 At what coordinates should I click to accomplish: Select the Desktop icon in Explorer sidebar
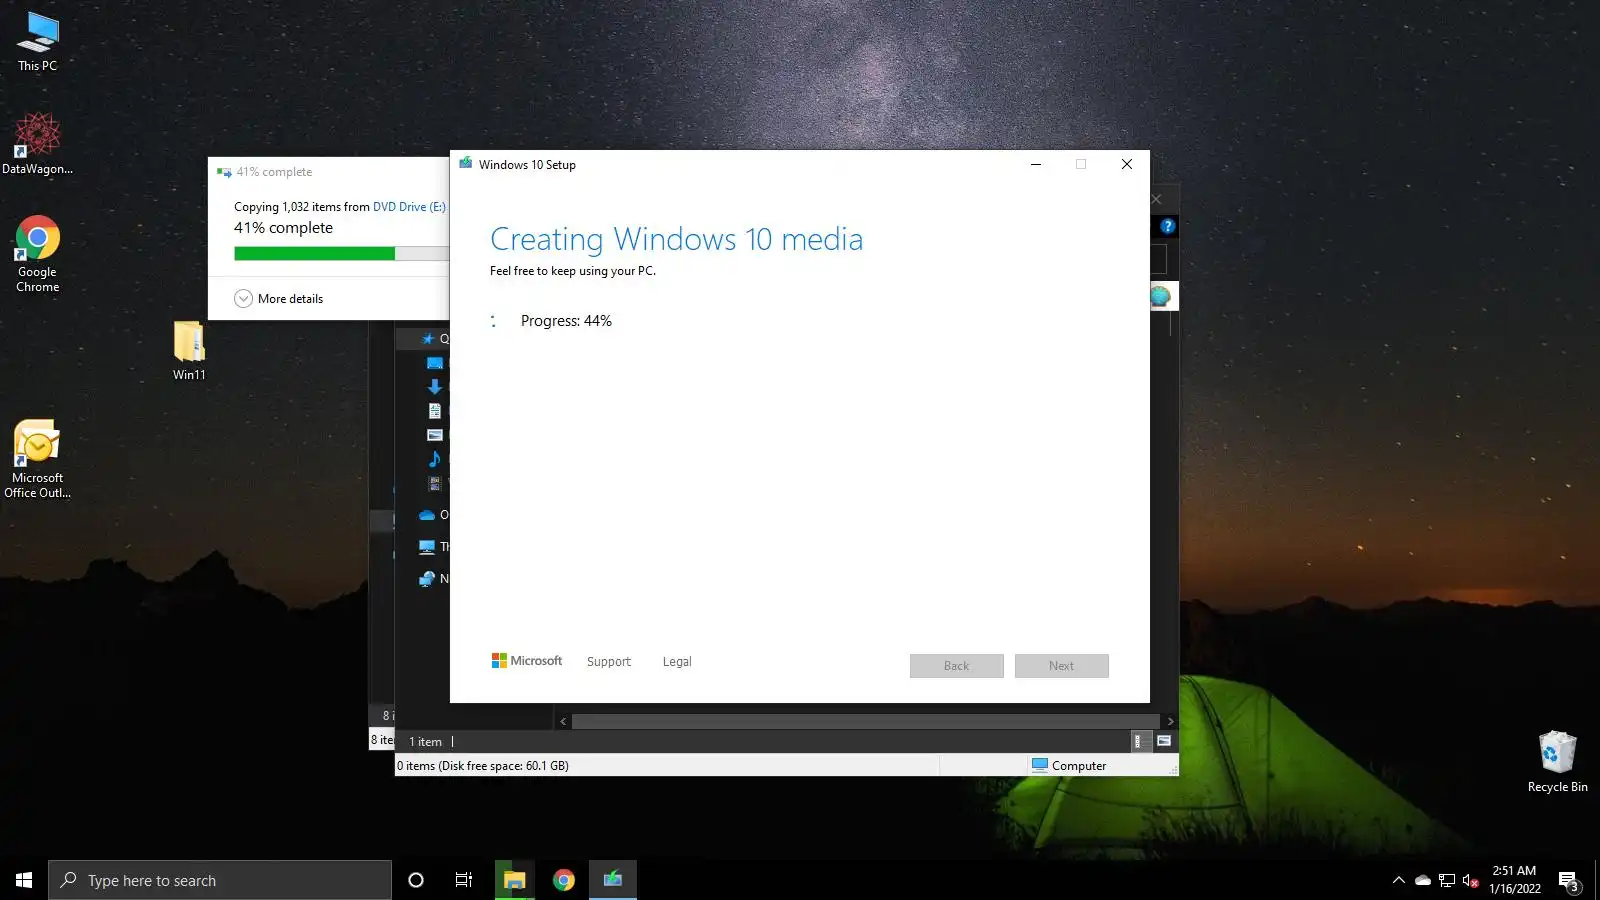435,363
